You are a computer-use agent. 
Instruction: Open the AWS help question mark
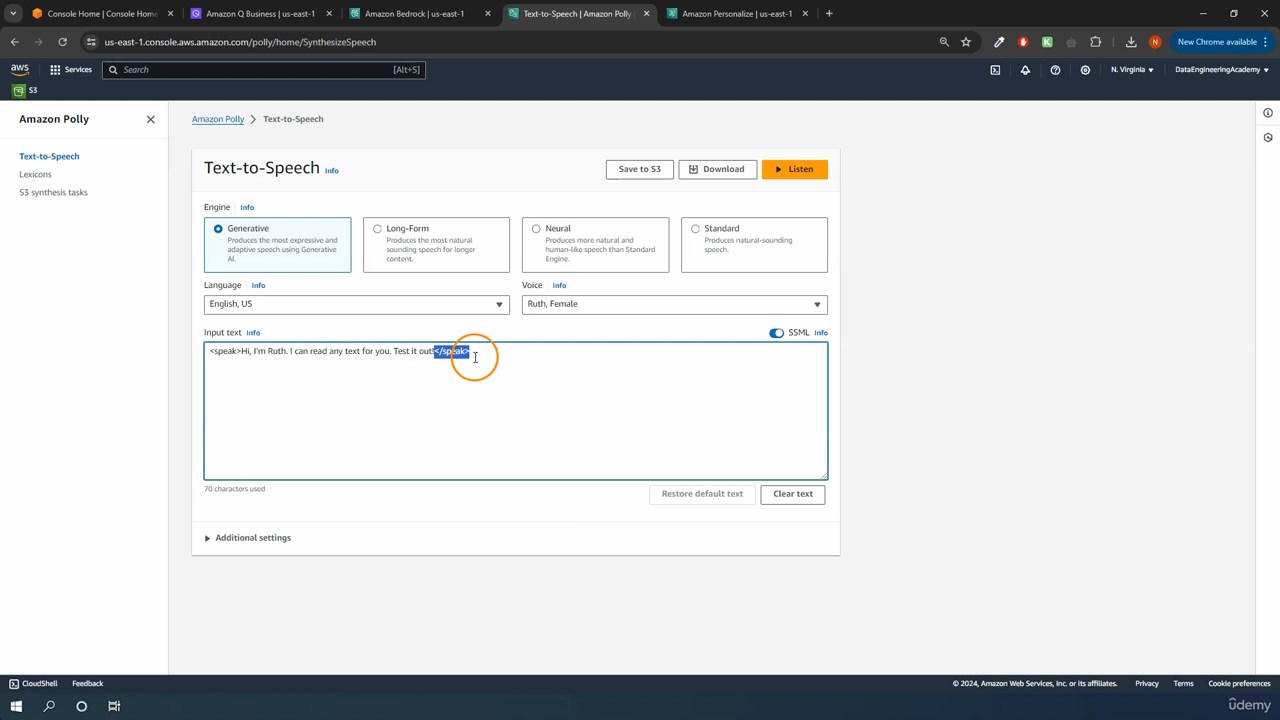pos(1055,70)
